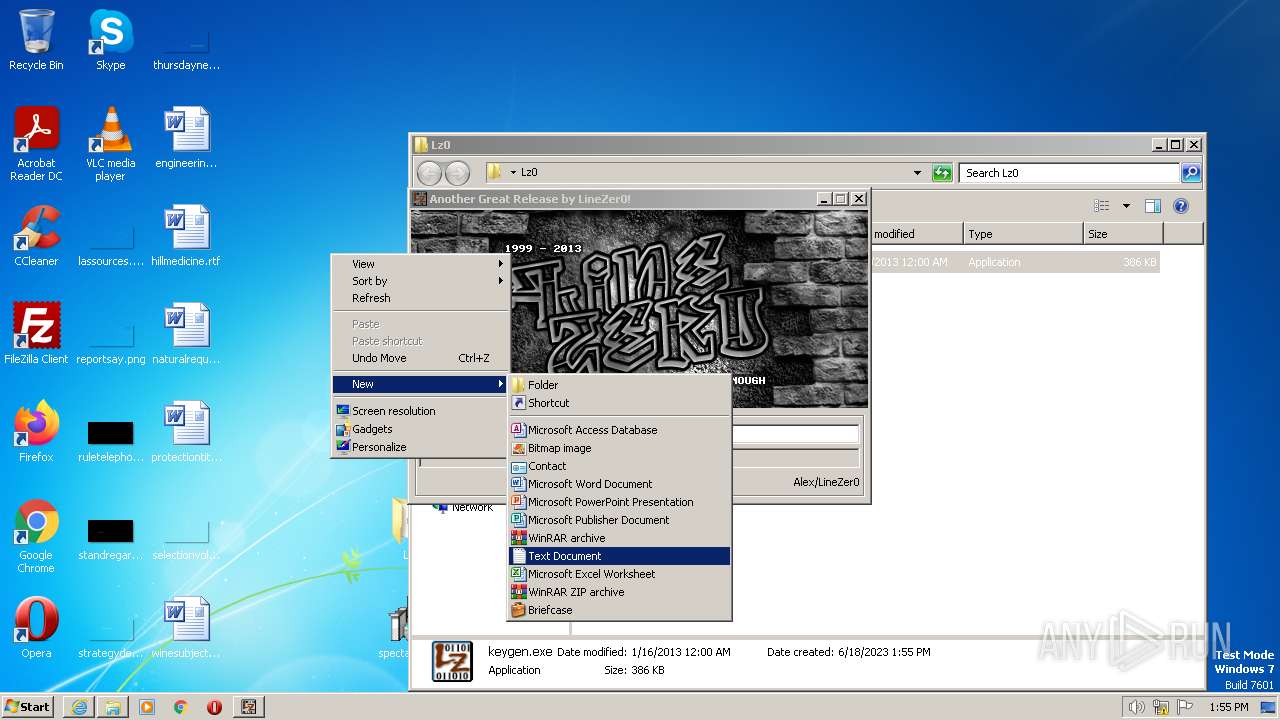Select the hillmedicine.rtf document icon
The image size is (1280, 720).
pos(186,236)
